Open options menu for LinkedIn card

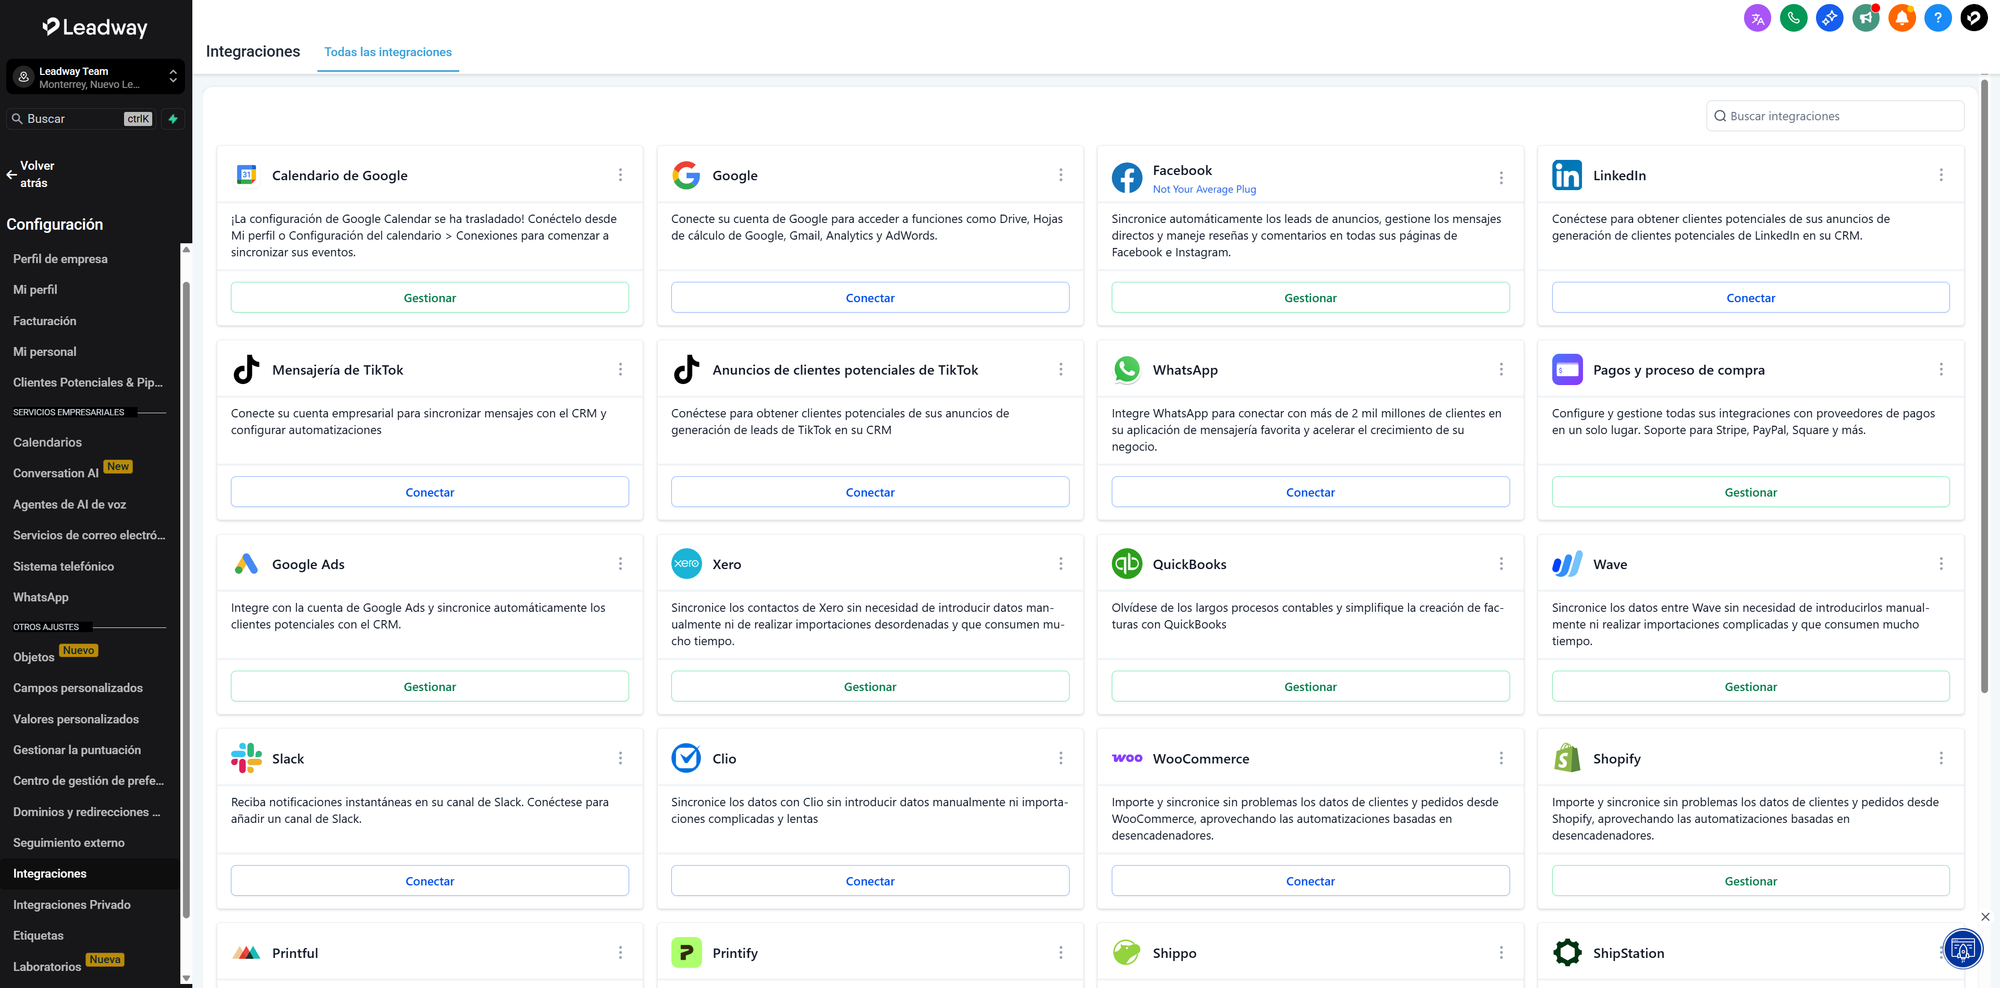(x=1941, y=175)
